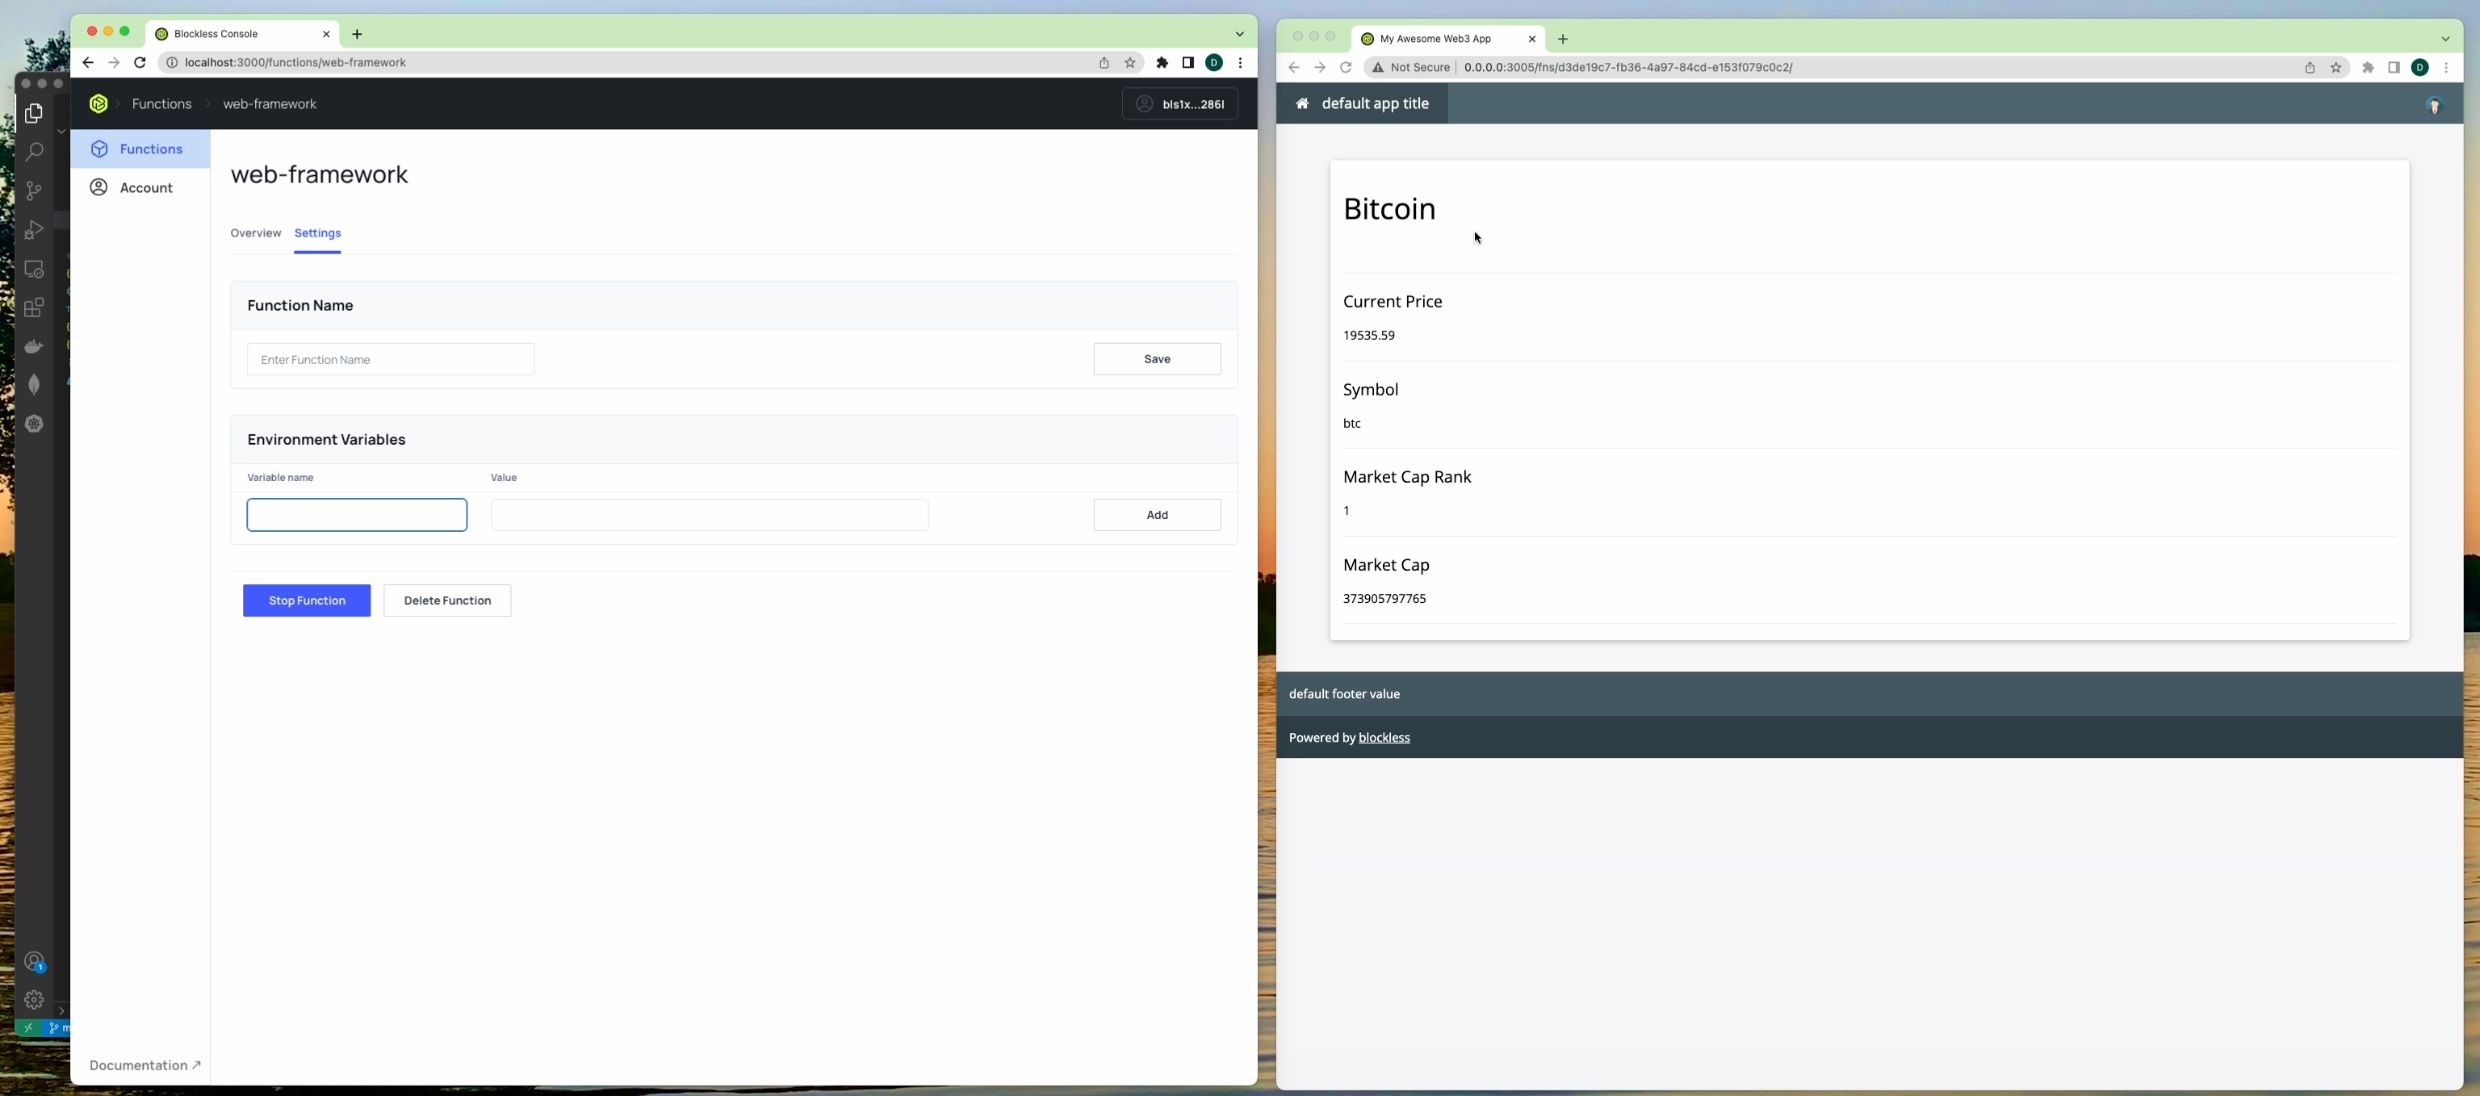Screen dimensions: 2480x1096
Task: Click the web-framework breadcrumb link
Action: coord(269,103)
